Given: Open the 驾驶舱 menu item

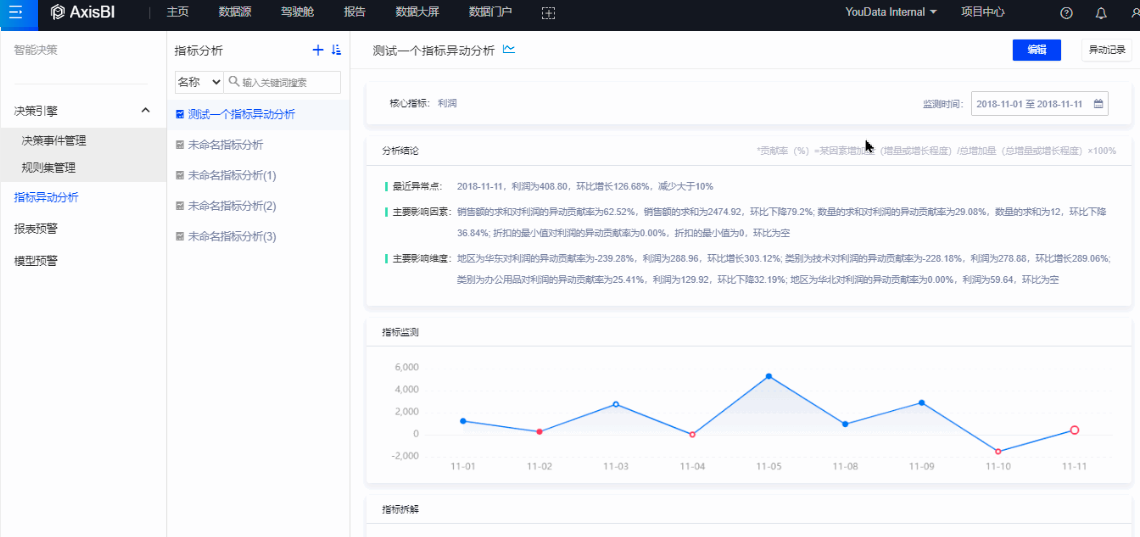Looking at the screenshot, I should pyautogui.click(x=297, y=12).
